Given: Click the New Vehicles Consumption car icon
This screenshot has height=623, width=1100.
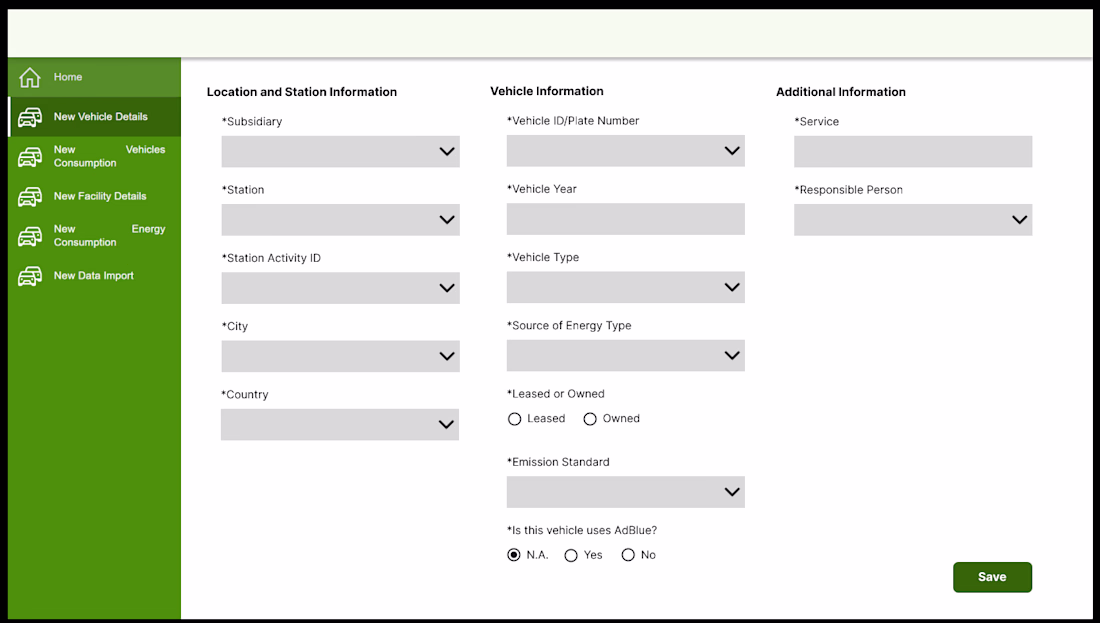Looking at the screenshot, I should click(x=30, y=156).
